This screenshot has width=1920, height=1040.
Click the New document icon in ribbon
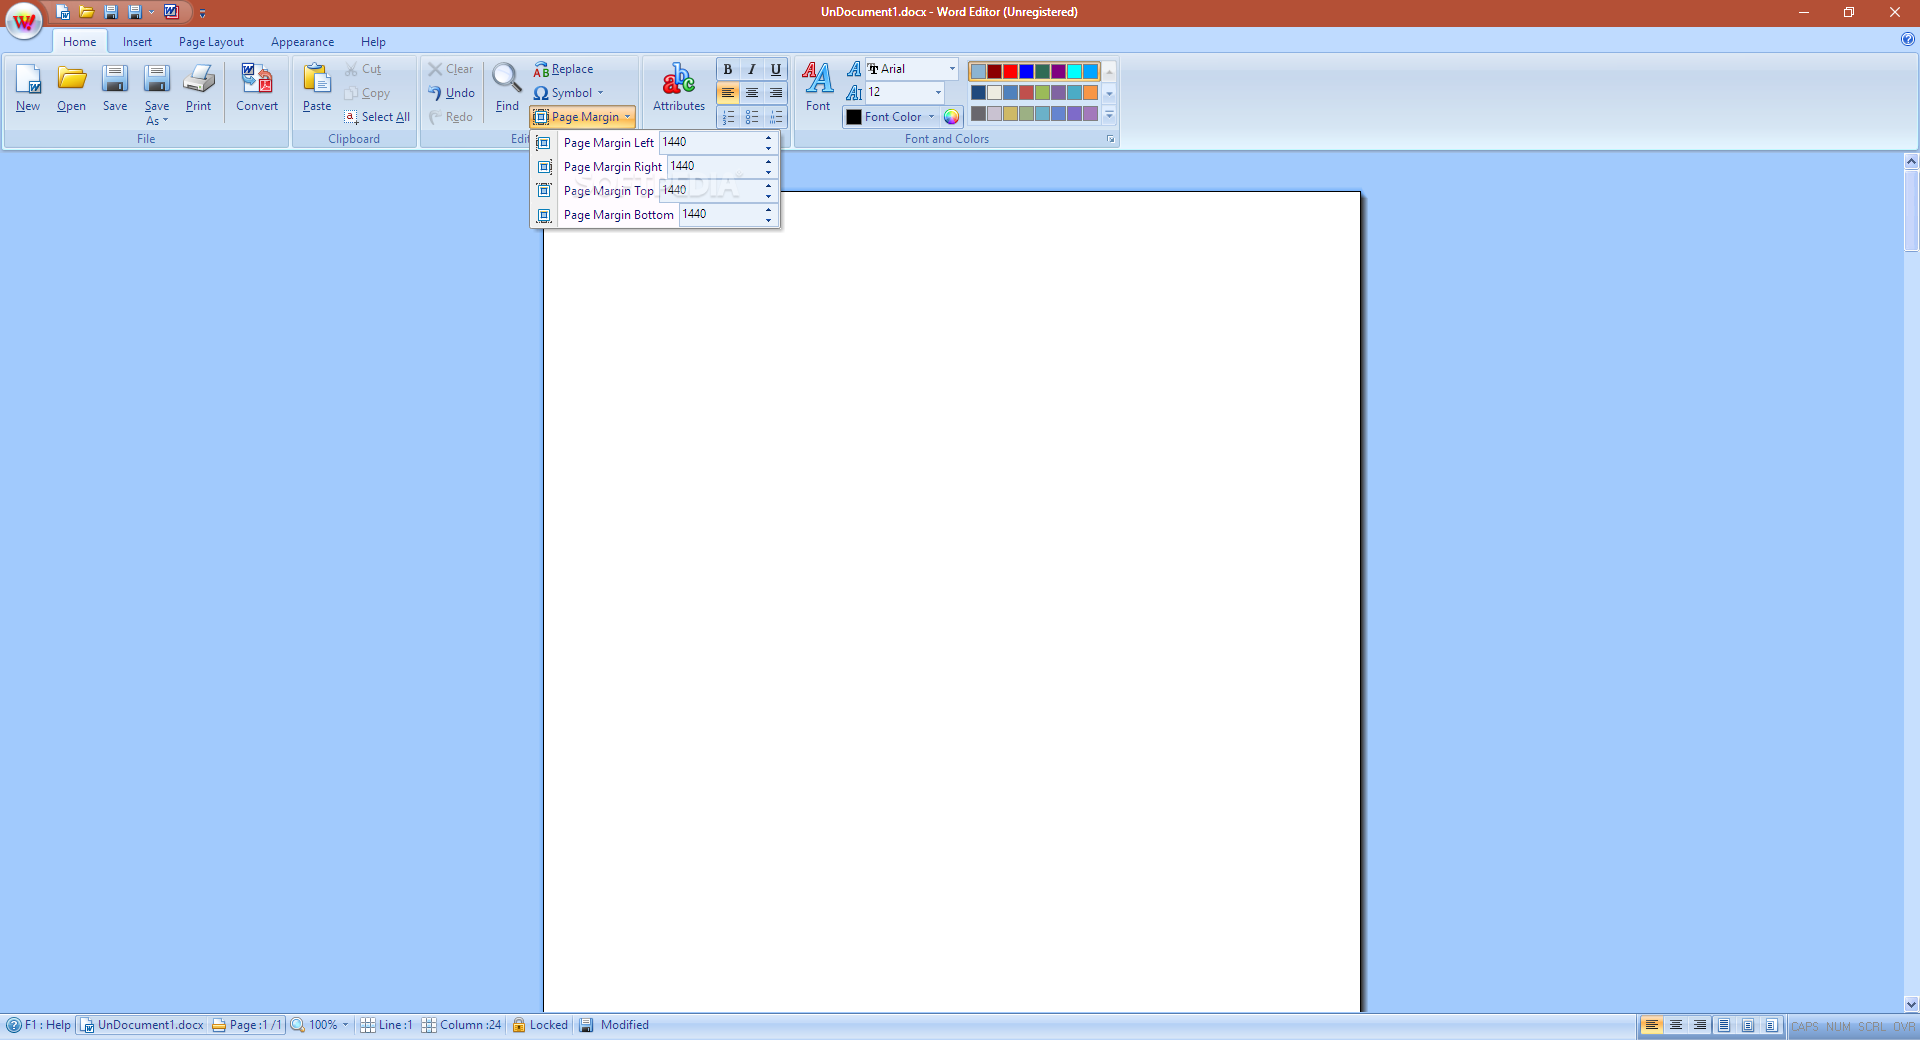[x=28, y=88]
